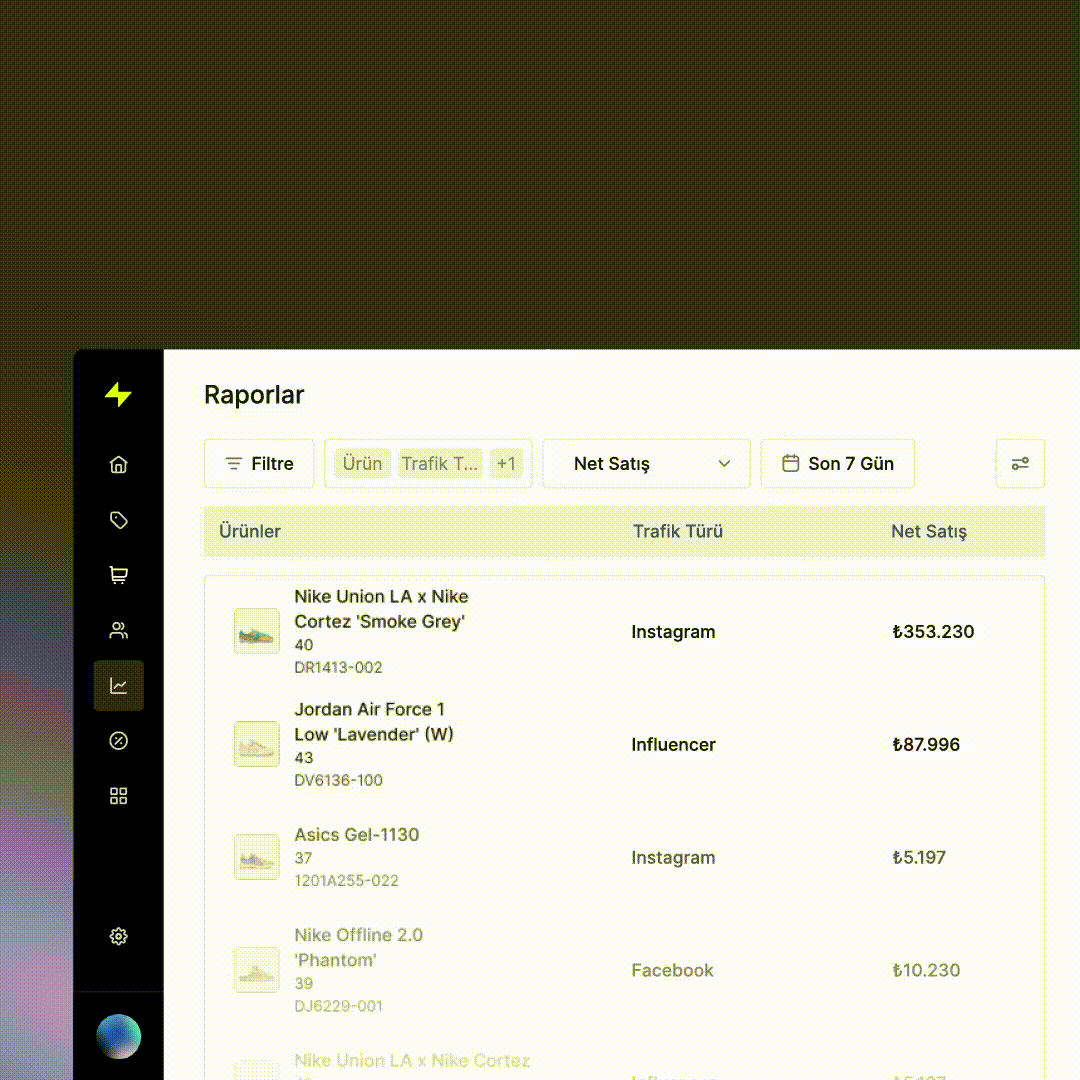Click the lightning bolt logo
The image size is (1080, 1080).
[118, 395]
